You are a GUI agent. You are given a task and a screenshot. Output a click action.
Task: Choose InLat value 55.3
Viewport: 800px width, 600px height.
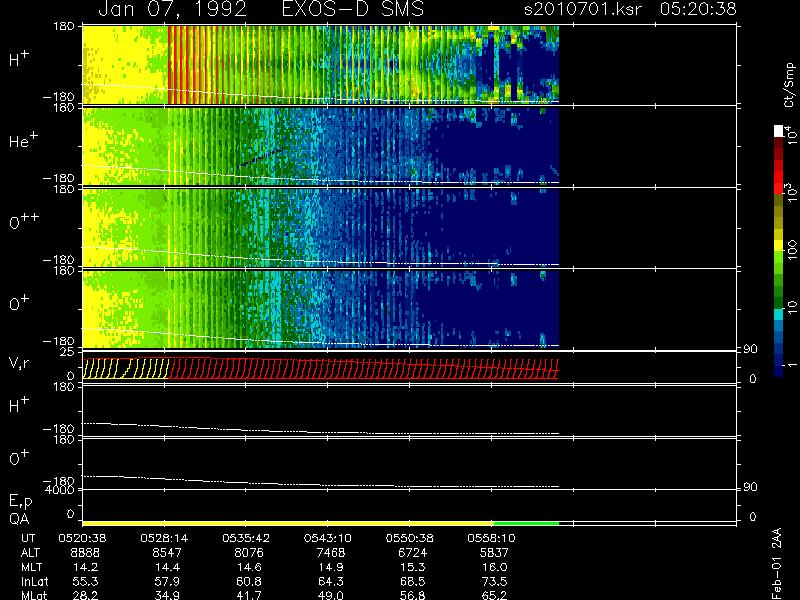(86, 581)
